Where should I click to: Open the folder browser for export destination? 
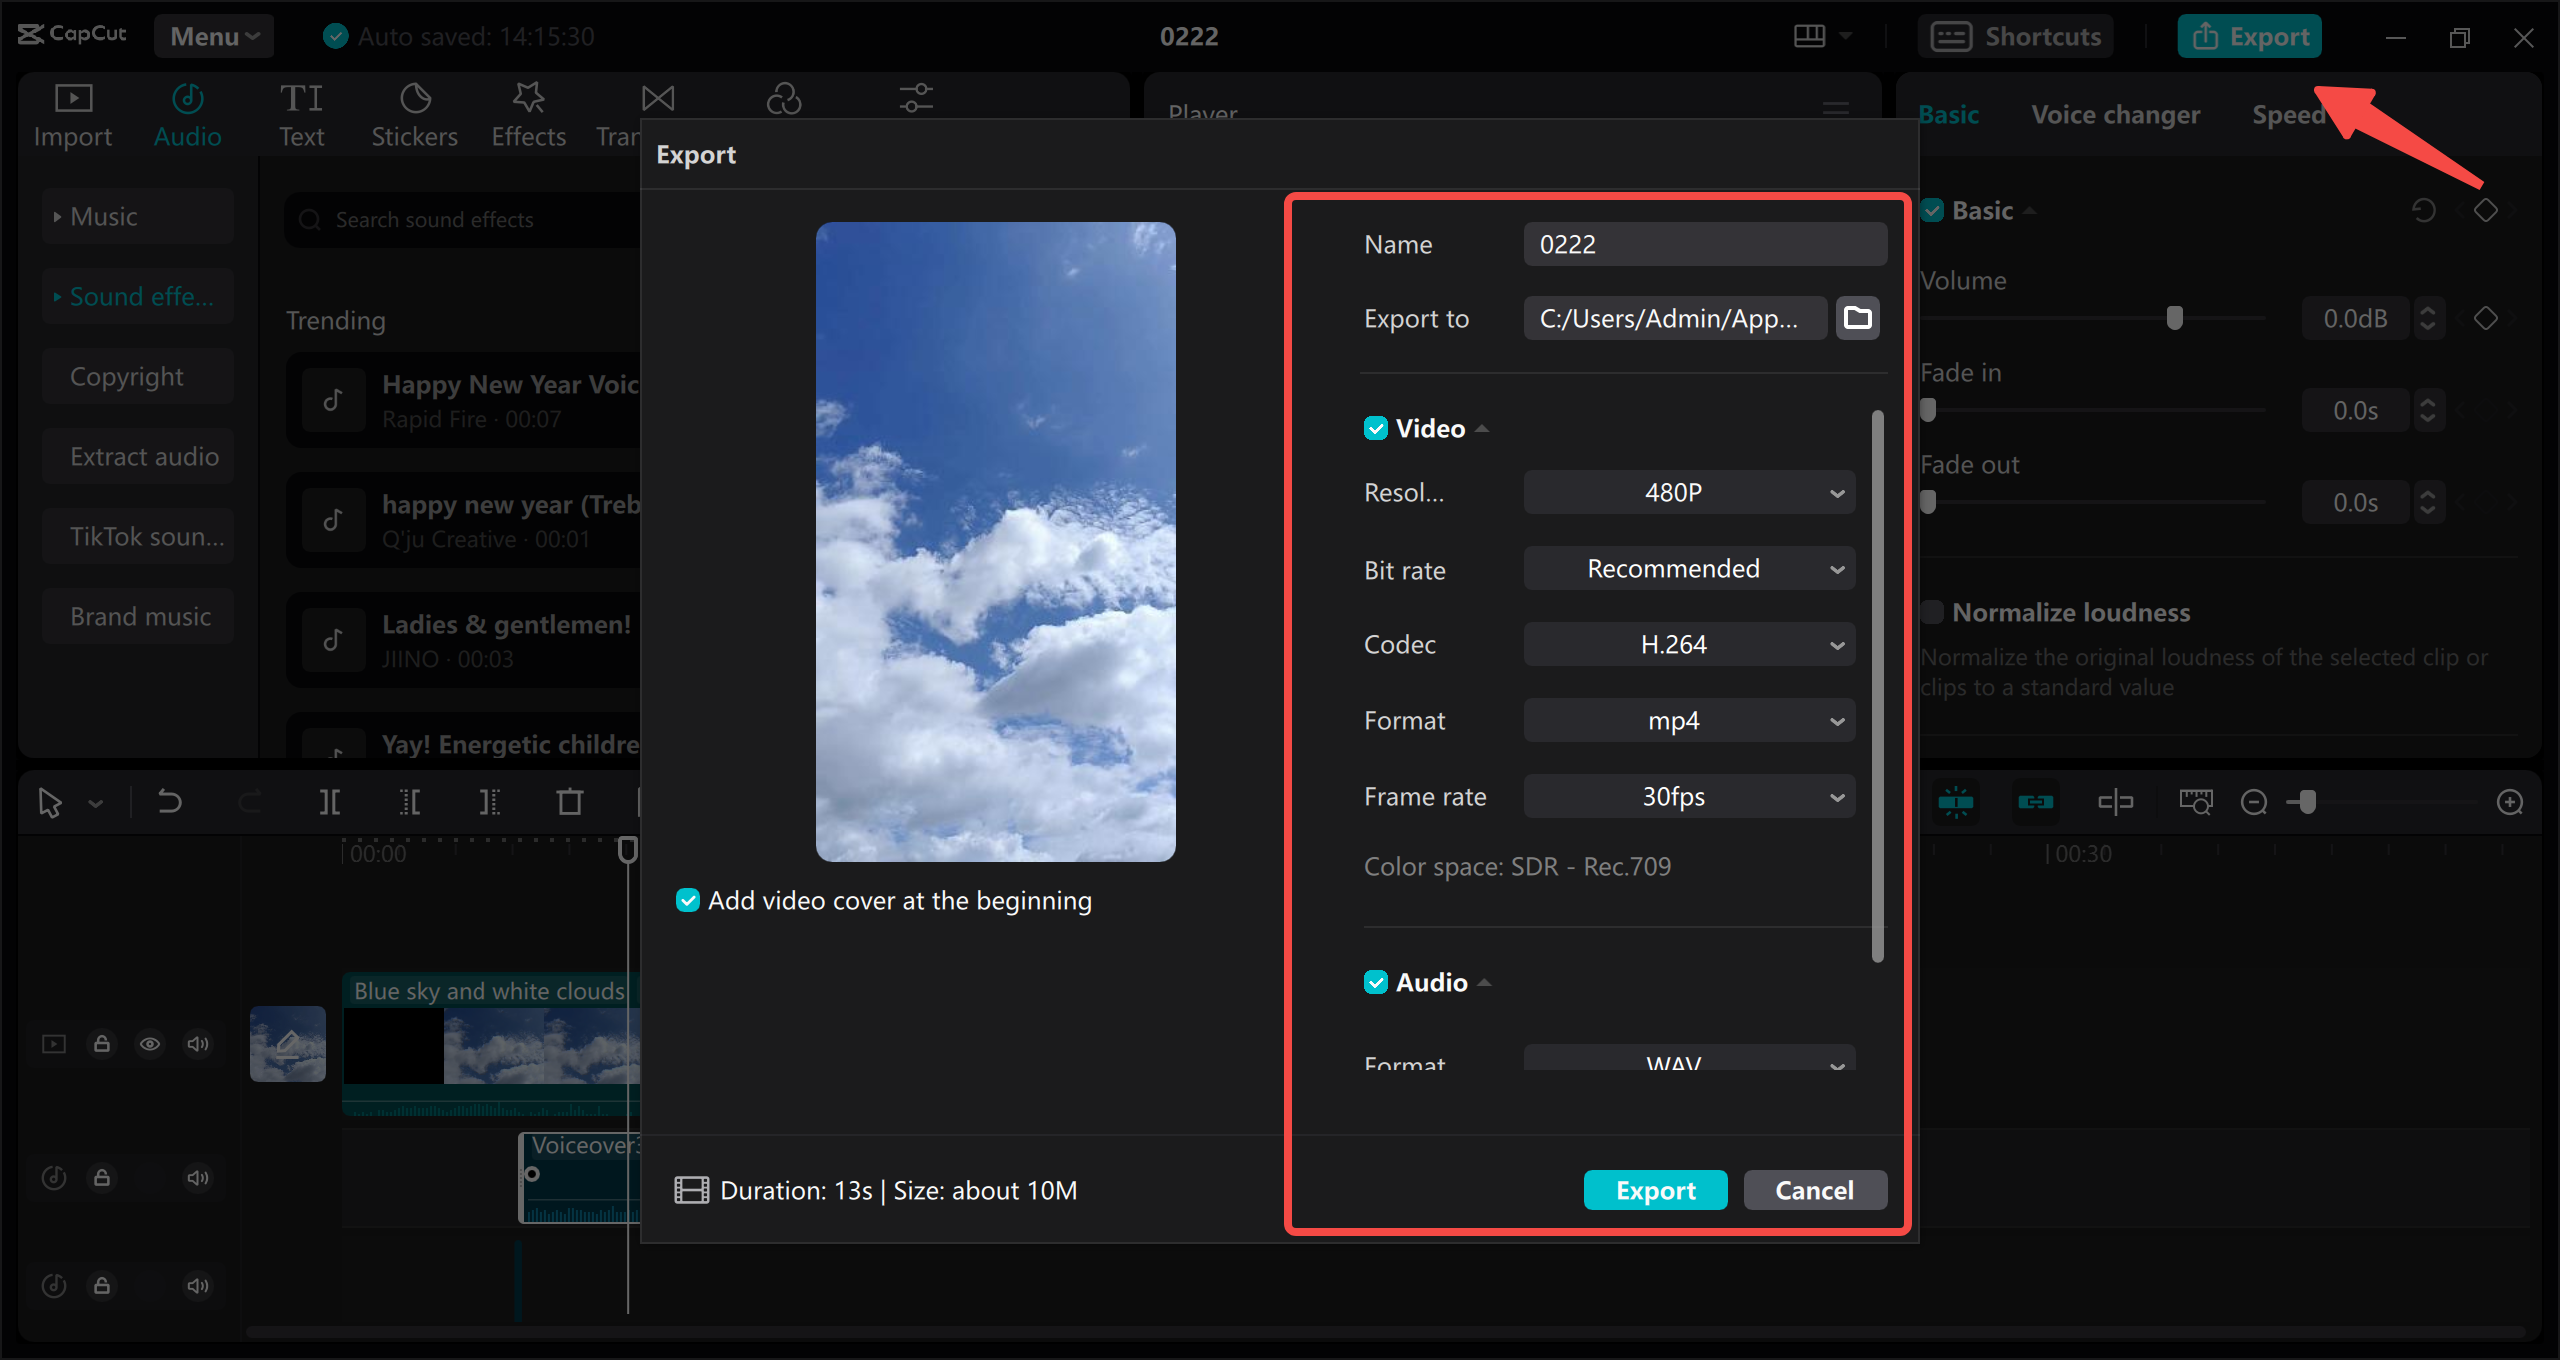[1857, 318]
